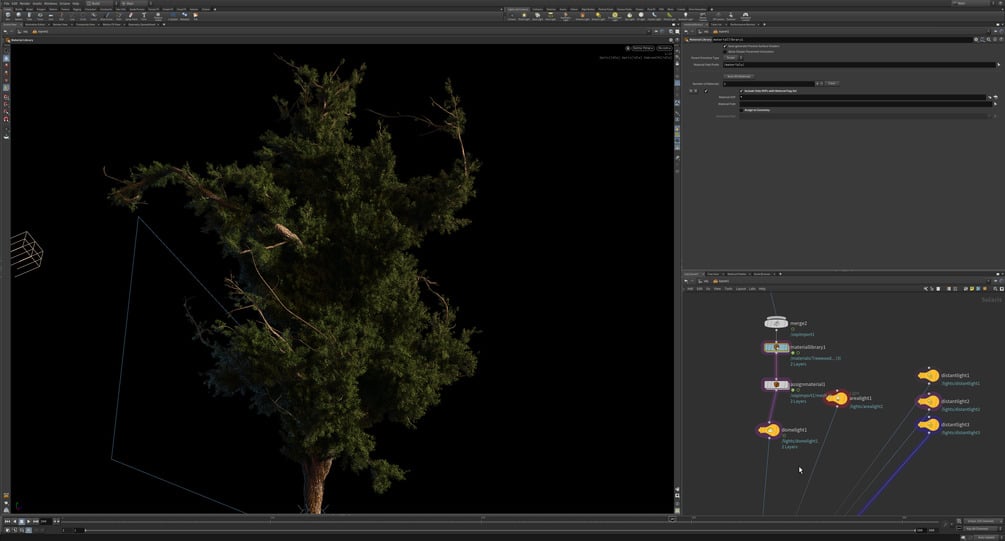Open the Parent Primitive Type dropdown
This screenshot has width=1005, height=541.
(x=731, y=58)
